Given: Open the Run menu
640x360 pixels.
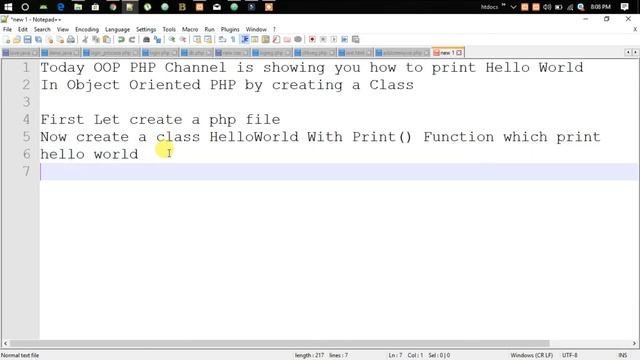Looking at the screenshot, I should (209, 29).
